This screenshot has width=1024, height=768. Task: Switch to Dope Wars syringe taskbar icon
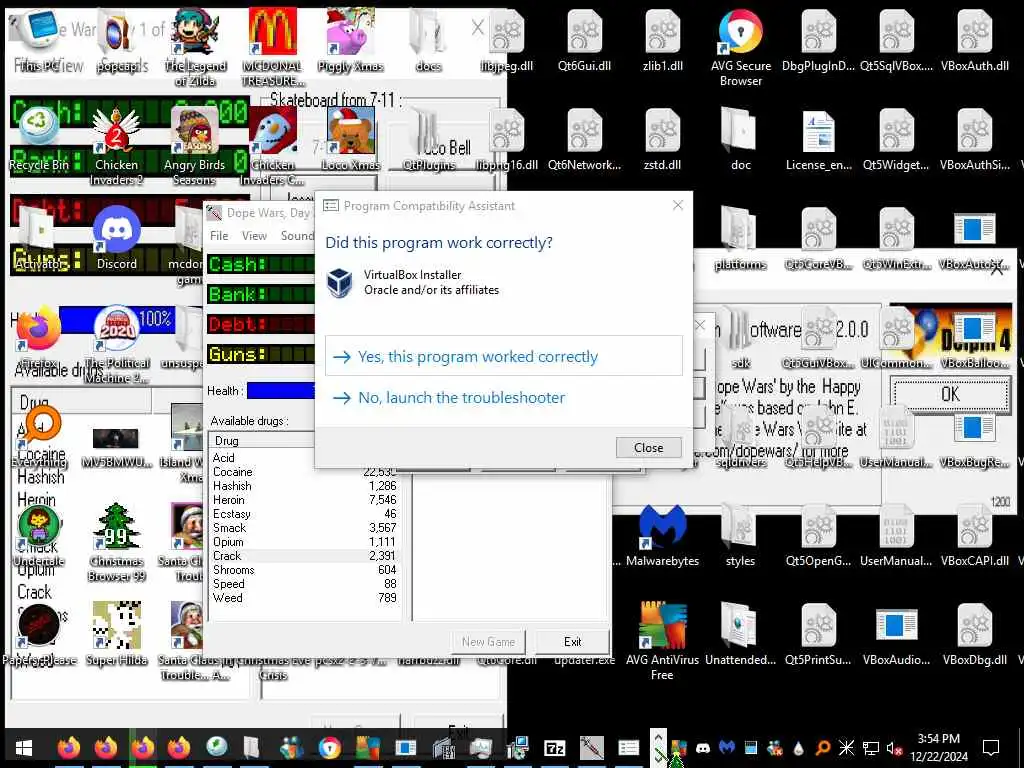[592, 748]
